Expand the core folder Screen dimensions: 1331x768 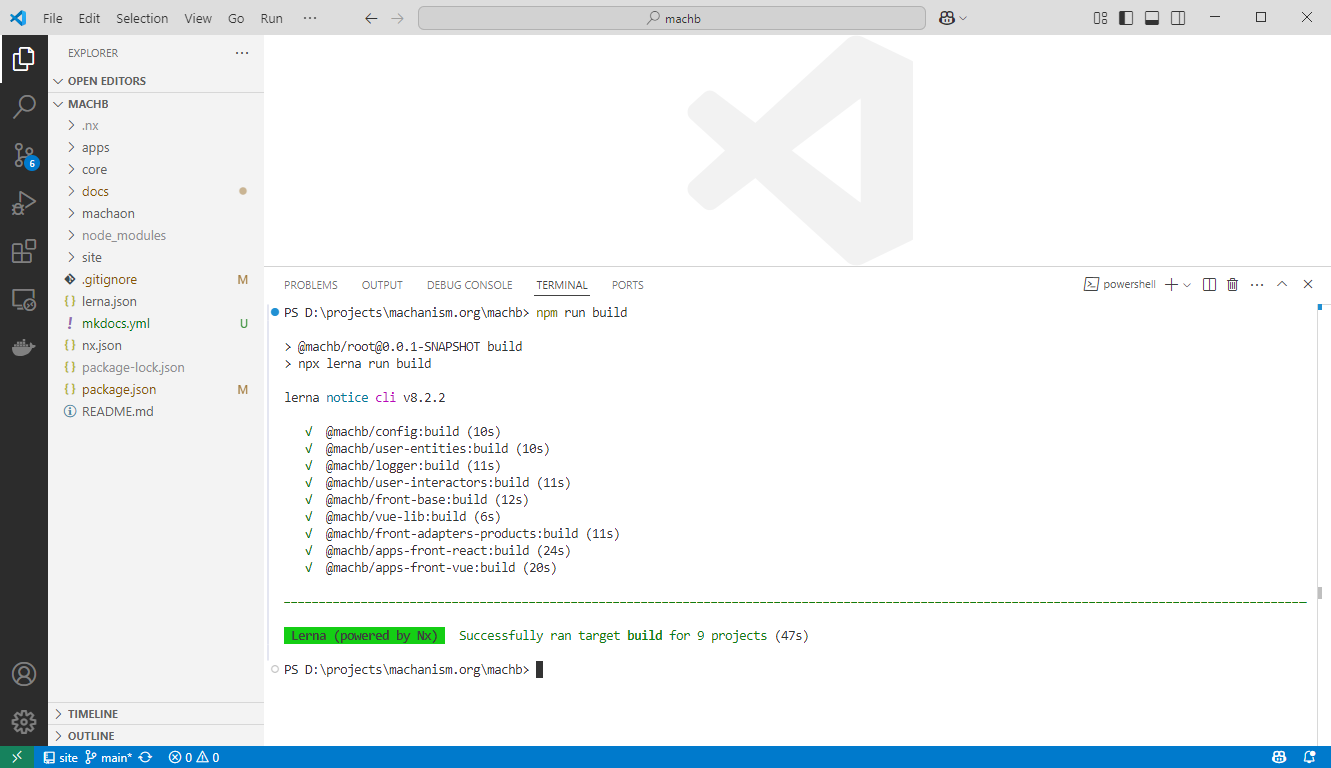tap(156, 170)
